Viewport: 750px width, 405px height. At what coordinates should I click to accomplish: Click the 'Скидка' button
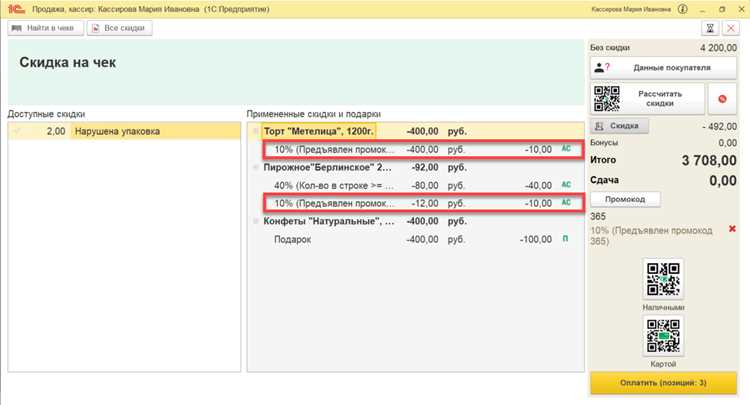619,126
